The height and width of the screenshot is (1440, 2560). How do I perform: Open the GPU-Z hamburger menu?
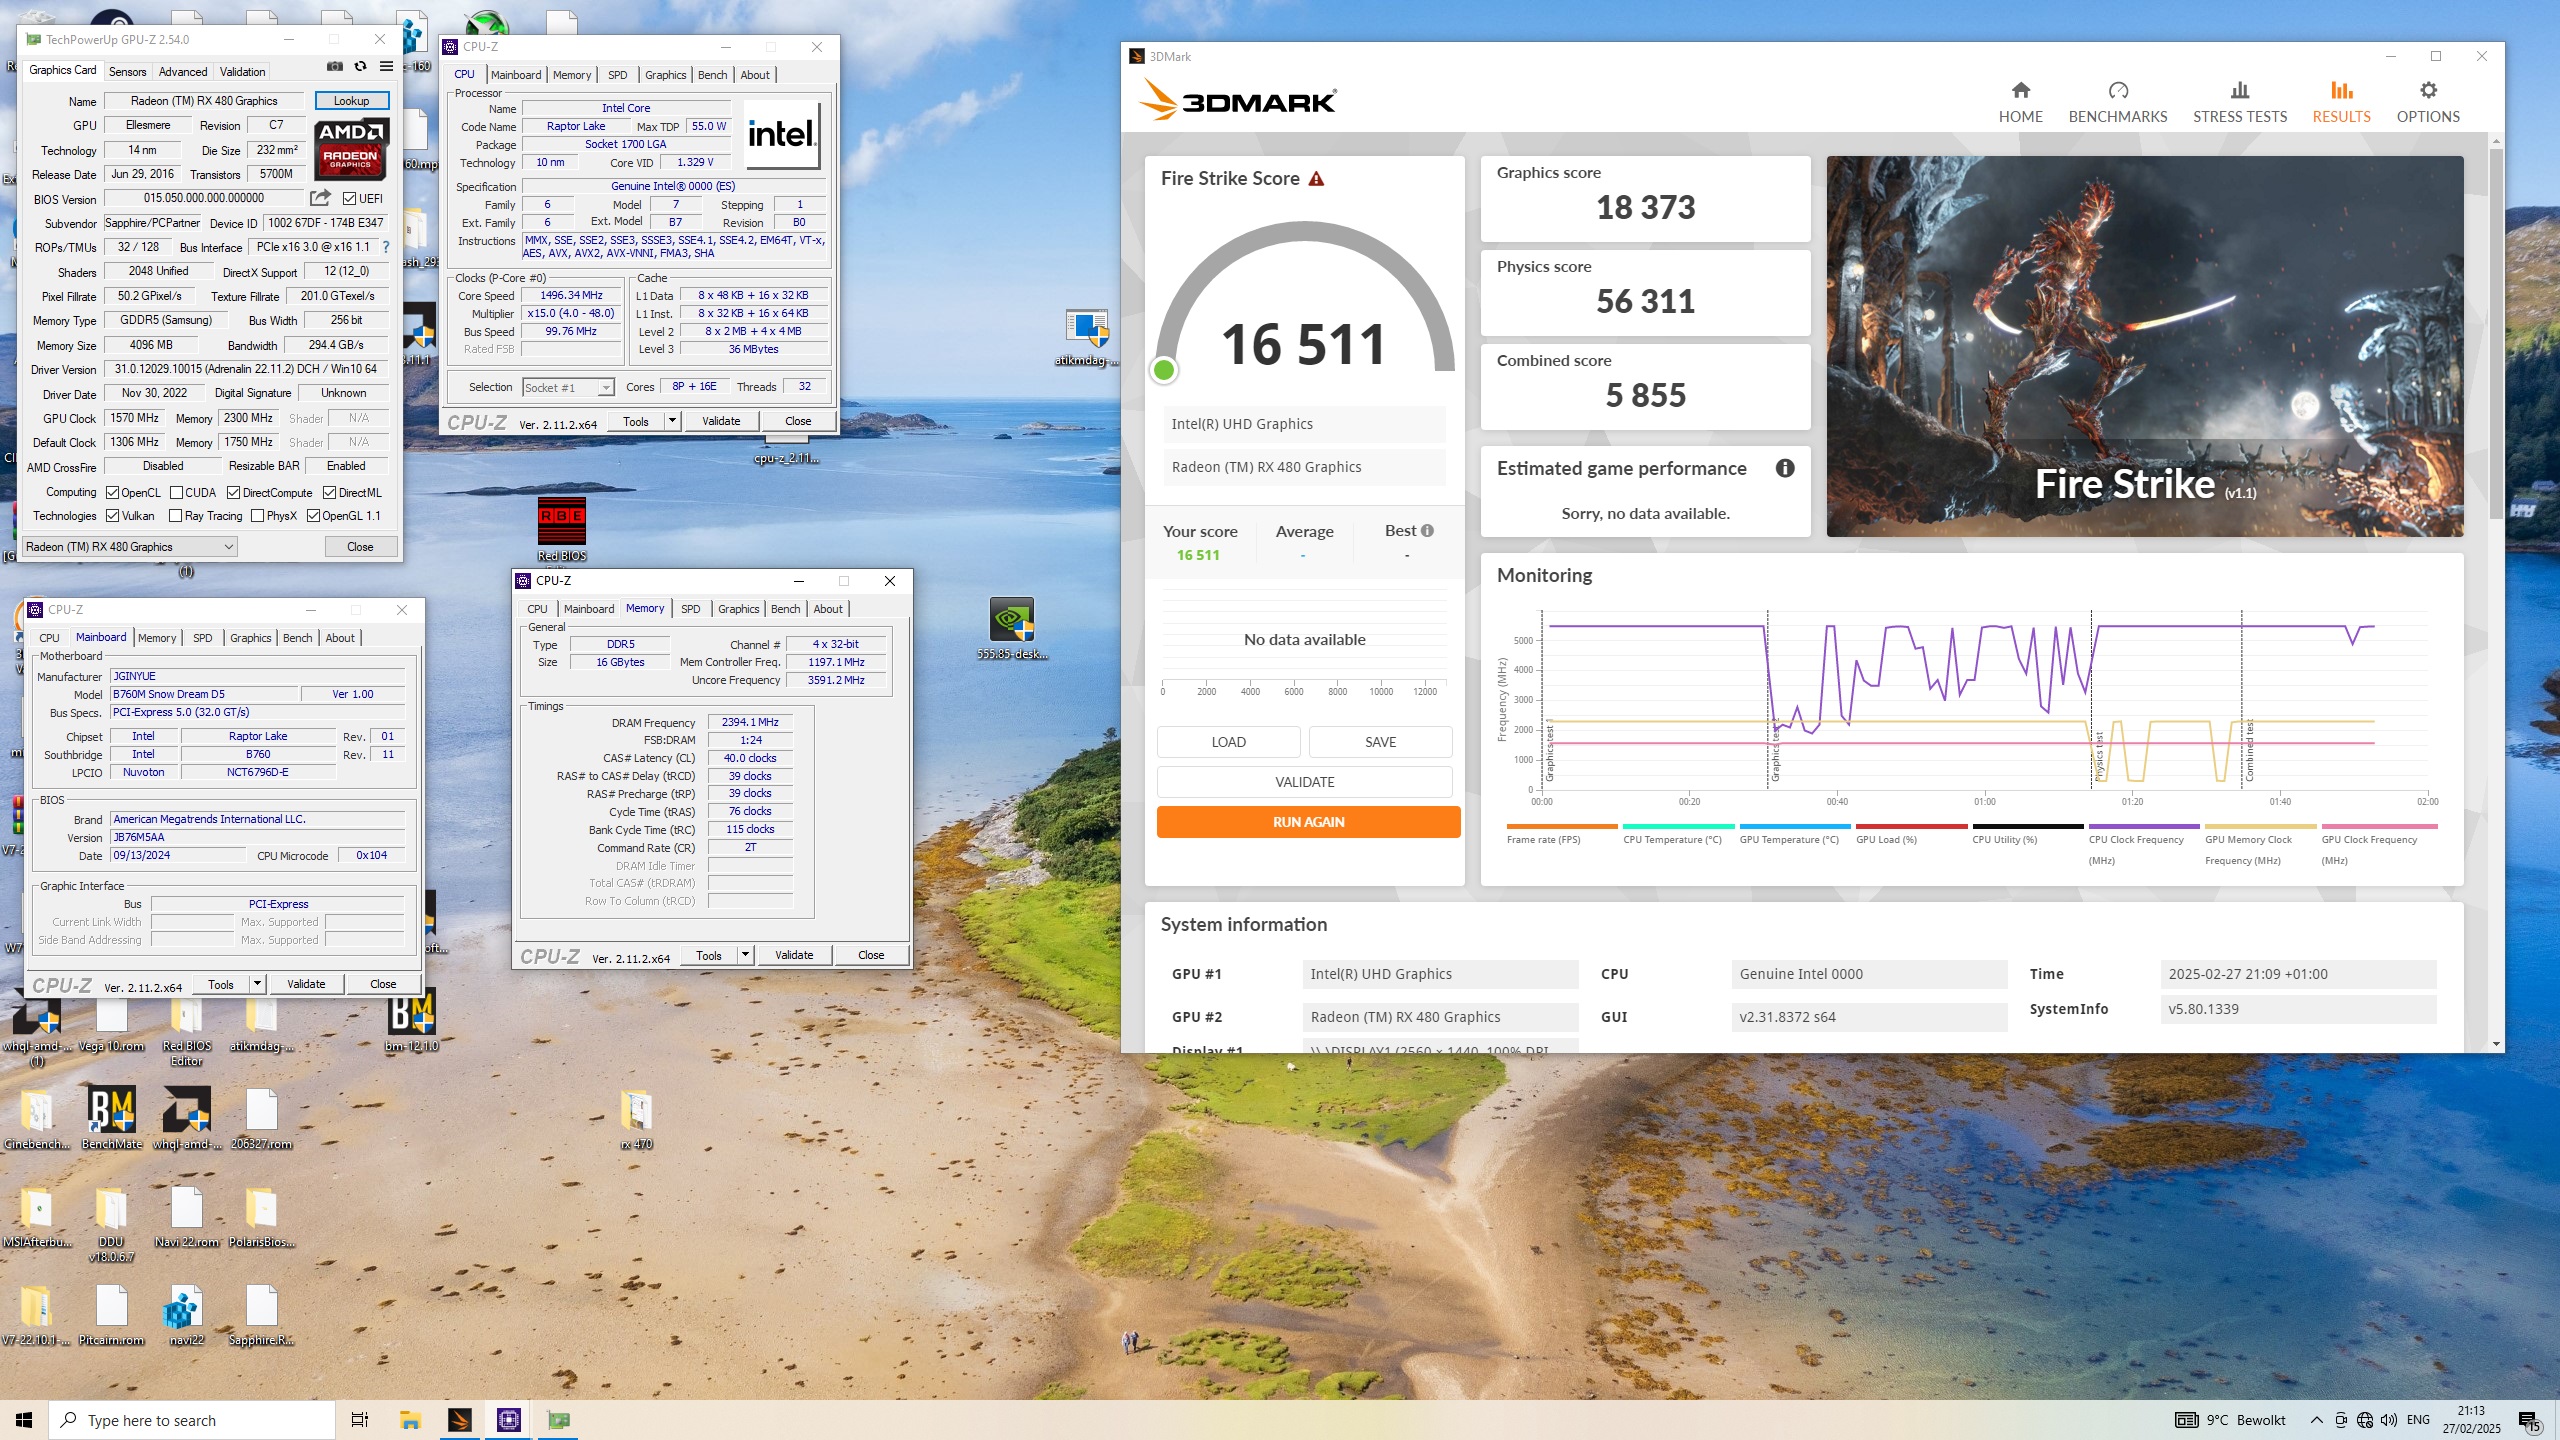click(386, 67)
